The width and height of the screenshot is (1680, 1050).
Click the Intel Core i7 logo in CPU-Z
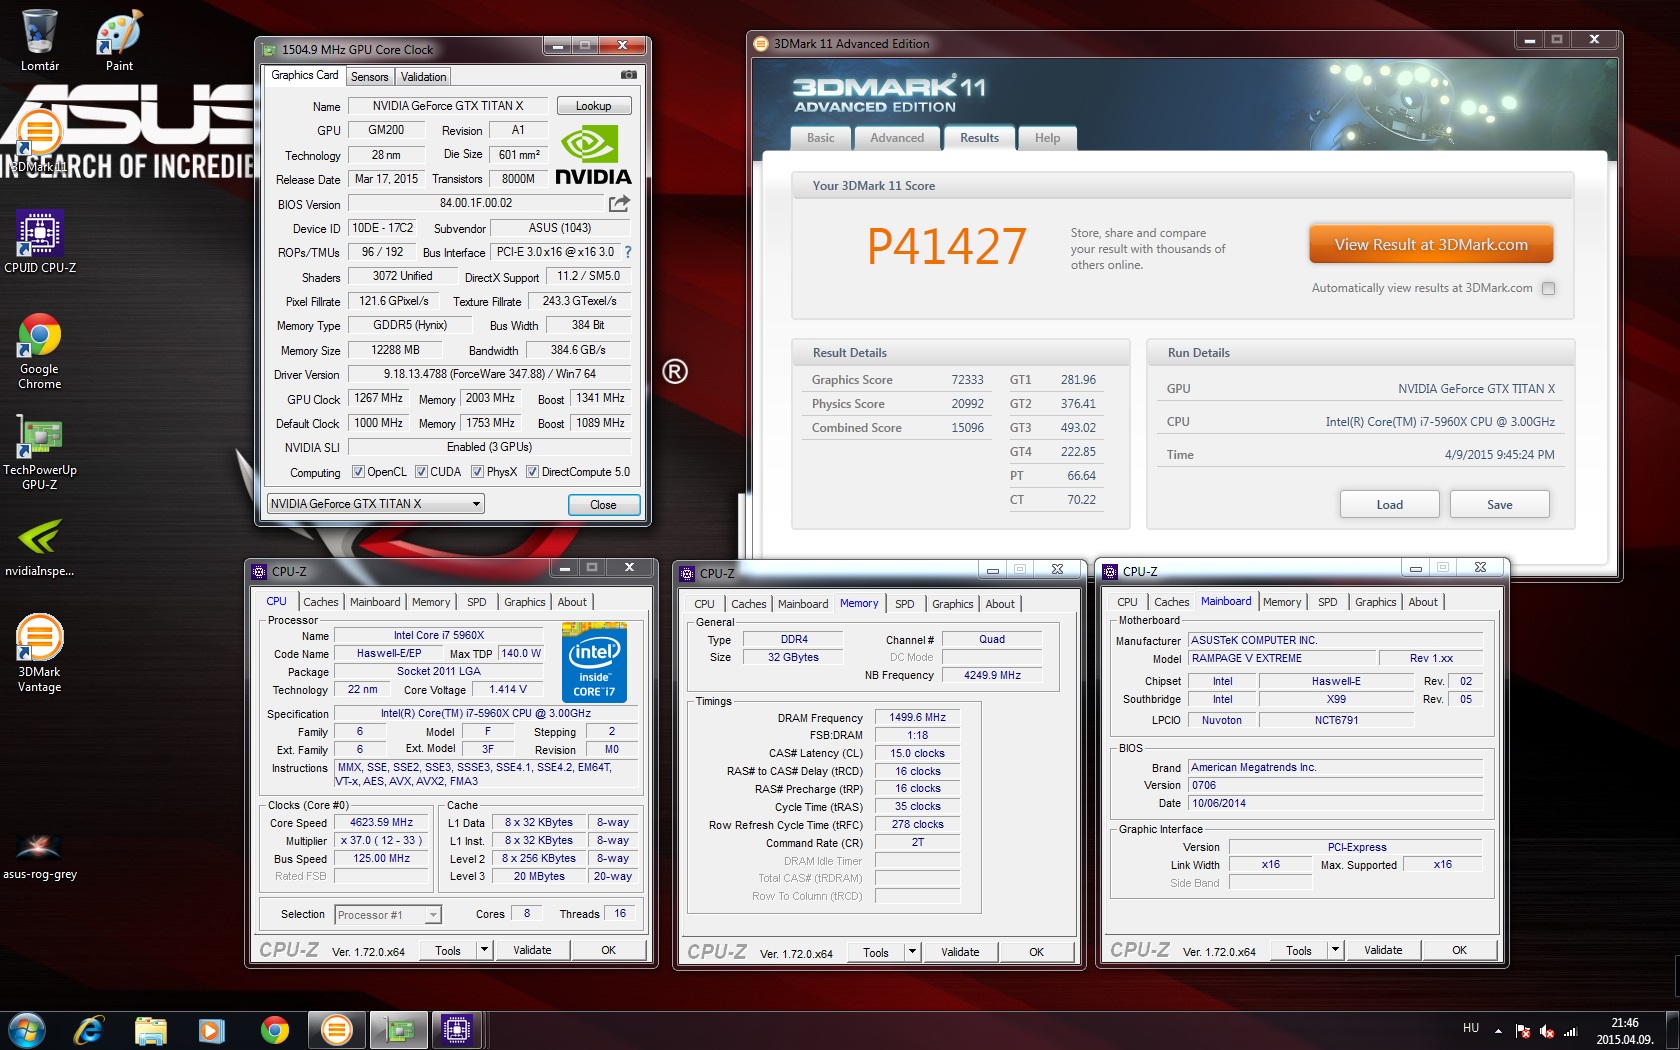click(x=594, y=662)
